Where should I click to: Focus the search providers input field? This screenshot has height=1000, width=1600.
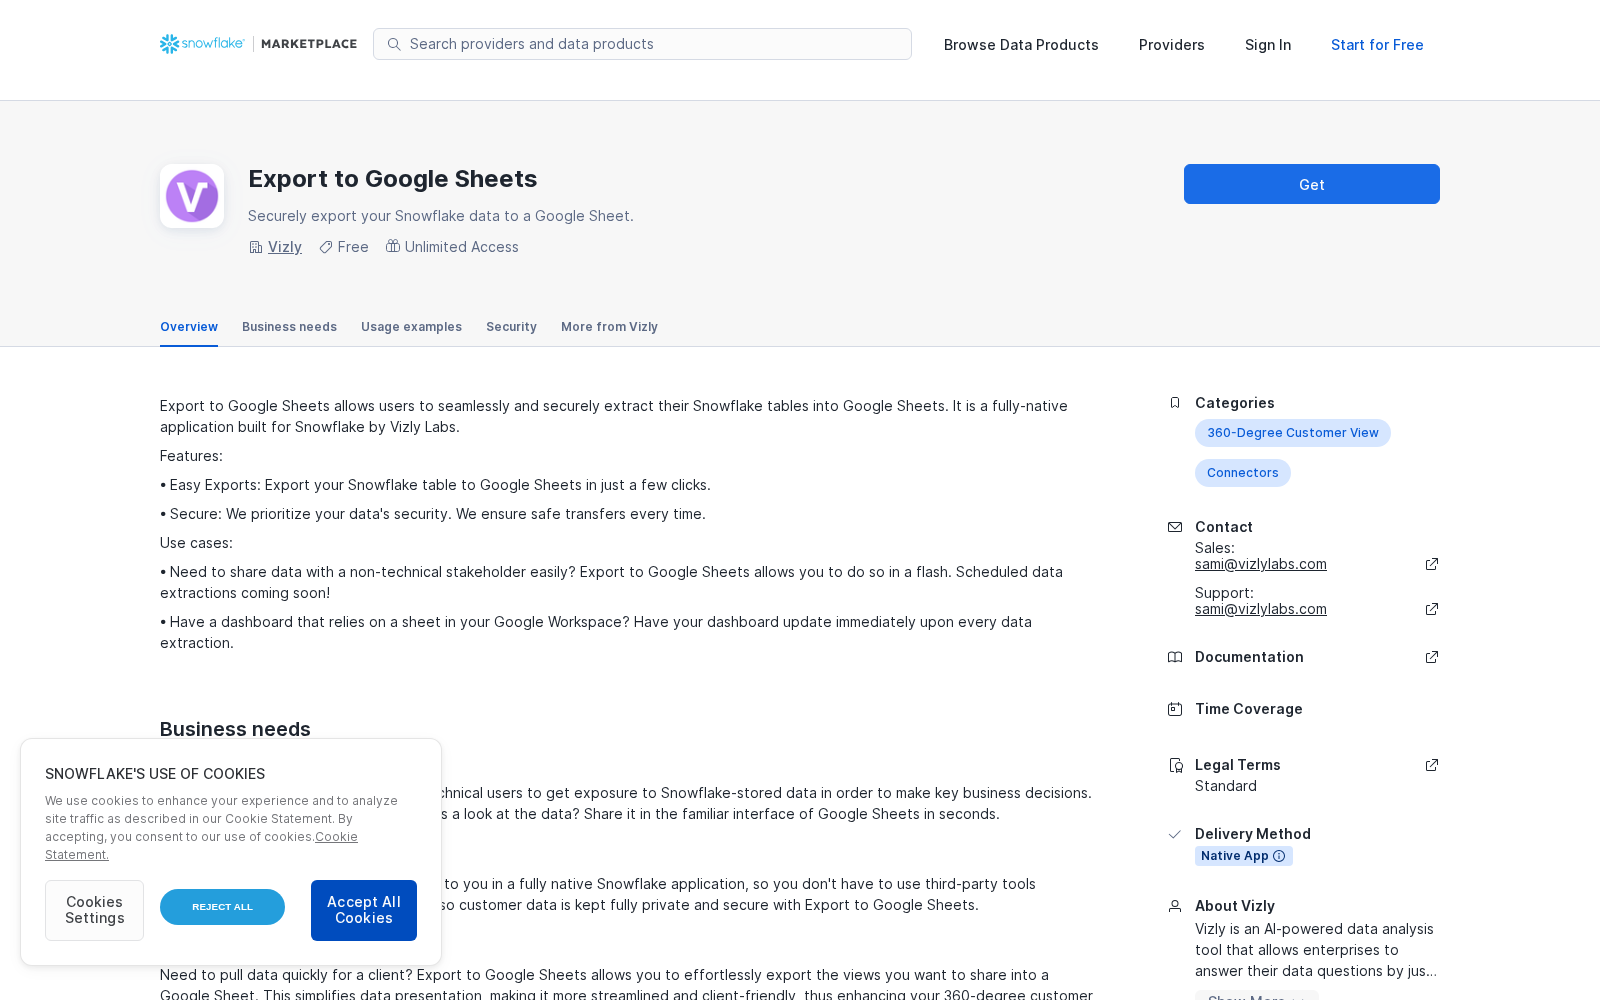(x=642, y=44)
